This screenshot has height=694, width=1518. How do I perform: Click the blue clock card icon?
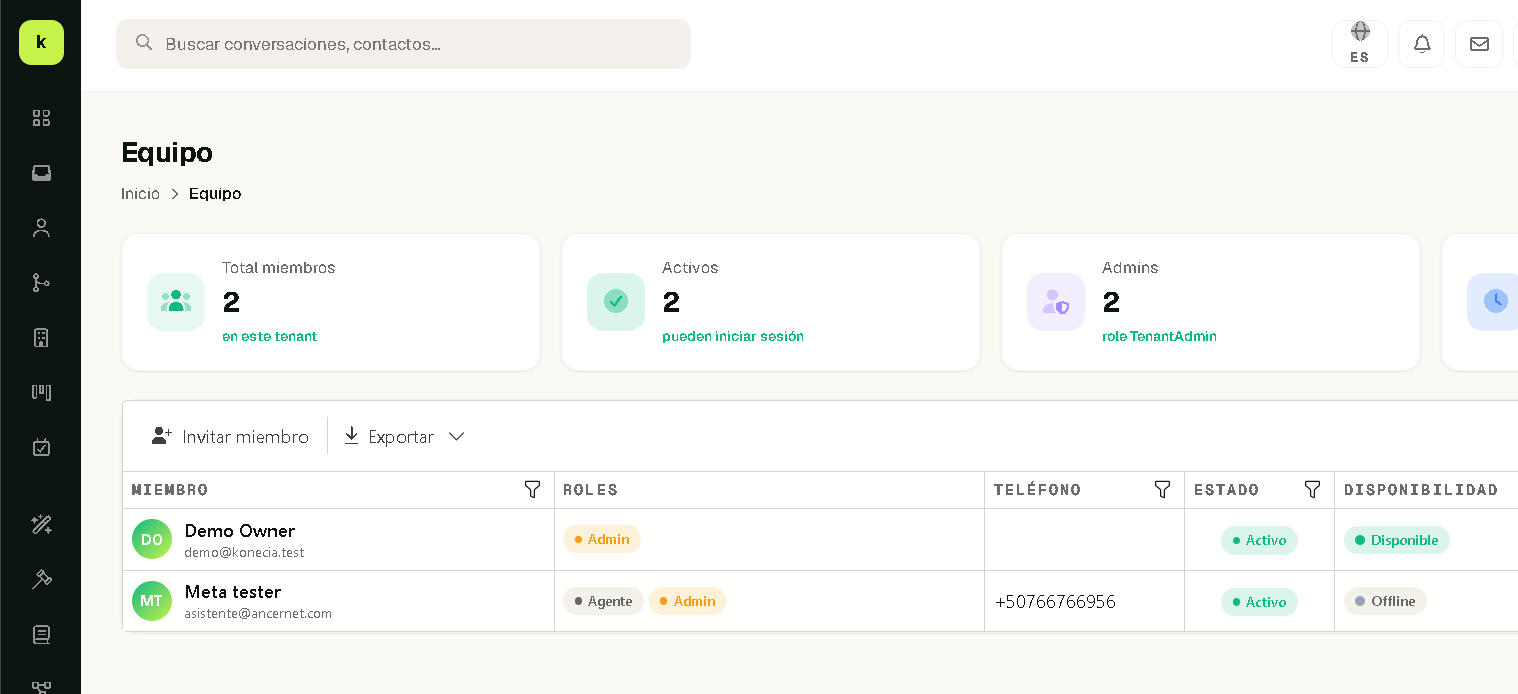(x=1494, y=301)
